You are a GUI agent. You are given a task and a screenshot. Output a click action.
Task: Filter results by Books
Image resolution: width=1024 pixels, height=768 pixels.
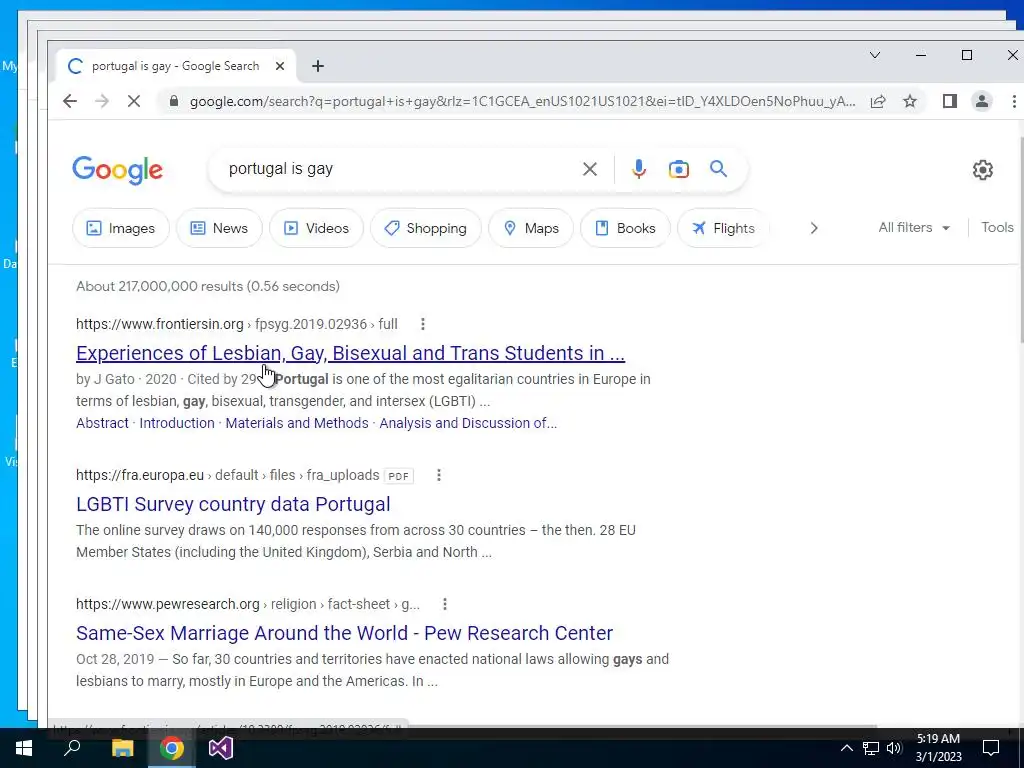[625, 228]
